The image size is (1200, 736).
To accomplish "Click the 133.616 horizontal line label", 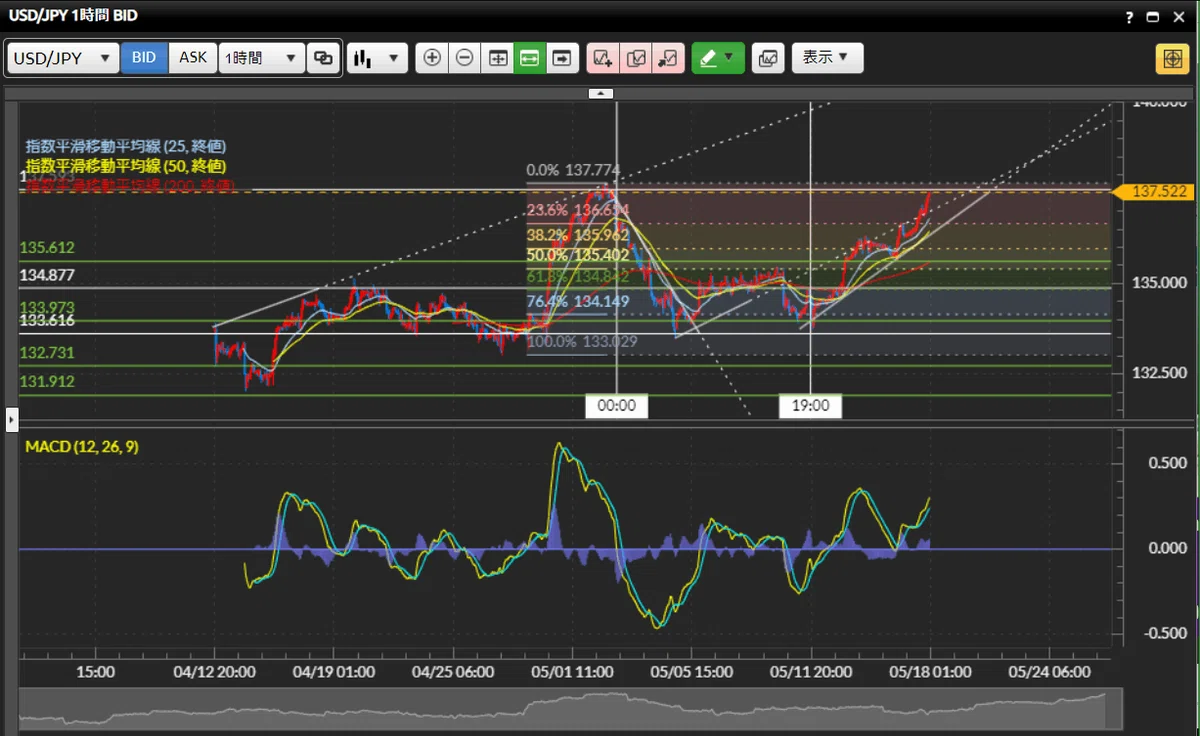I will (47, 320).
